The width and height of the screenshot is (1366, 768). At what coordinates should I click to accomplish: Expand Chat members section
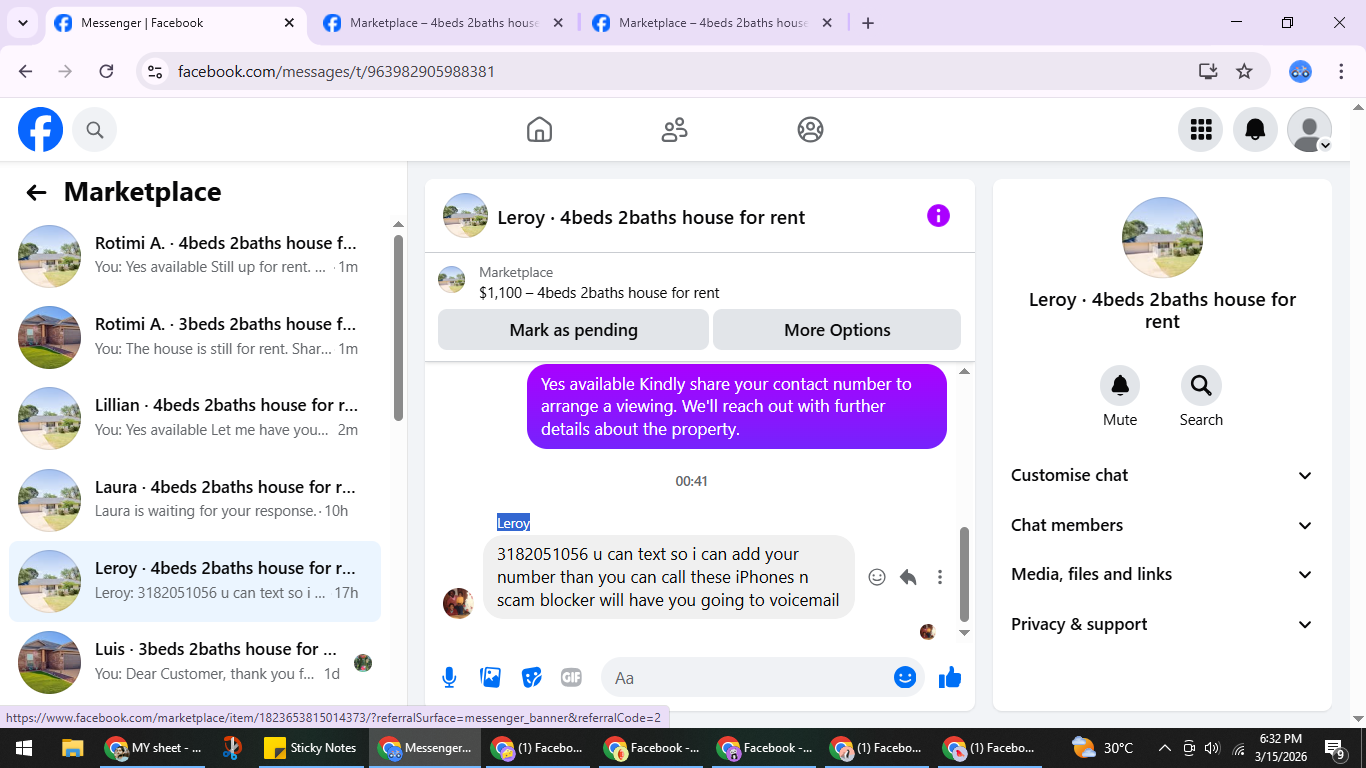pyautogui.click(x=1162, y=525)
